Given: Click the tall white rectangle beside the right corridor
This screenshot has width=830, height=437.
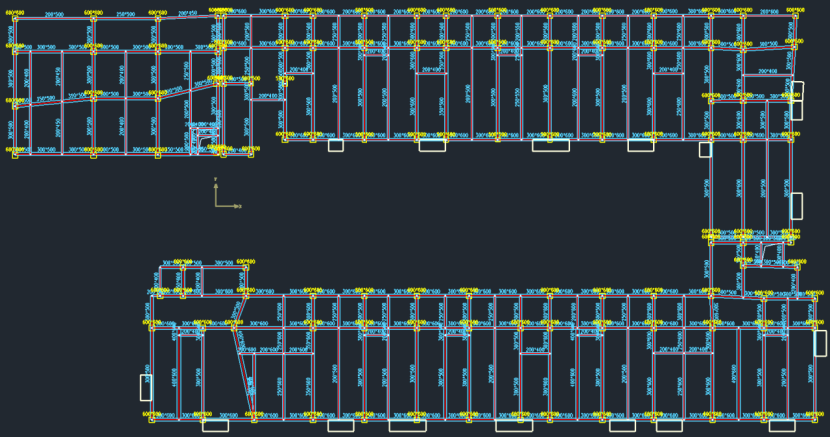Looking at the screenshot, I should (x=796, y=205).
